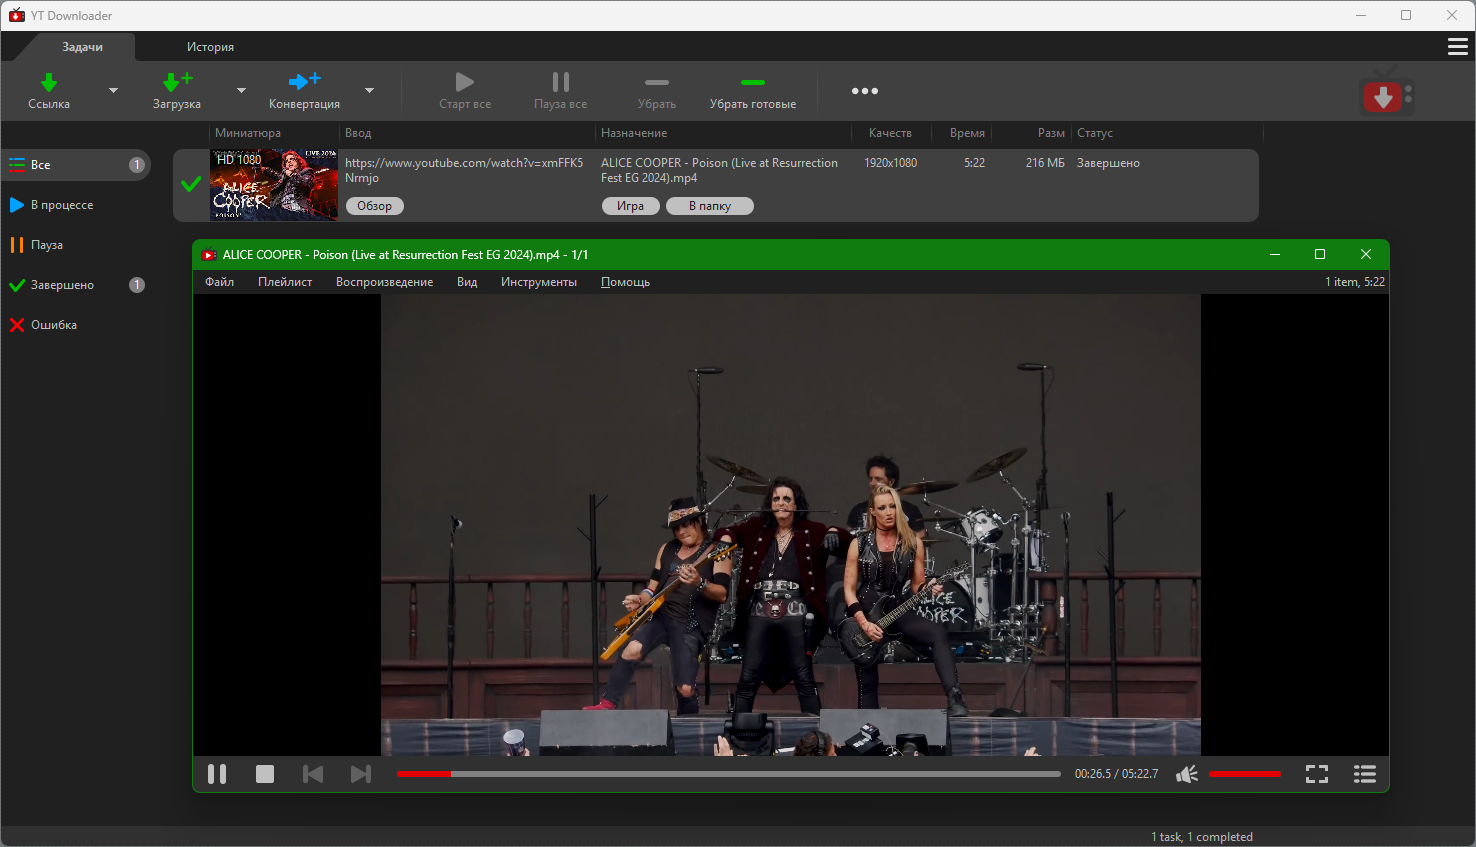Close the video player window
The width and height of the screenshot is (1476, 847).
pos(1366,254)
